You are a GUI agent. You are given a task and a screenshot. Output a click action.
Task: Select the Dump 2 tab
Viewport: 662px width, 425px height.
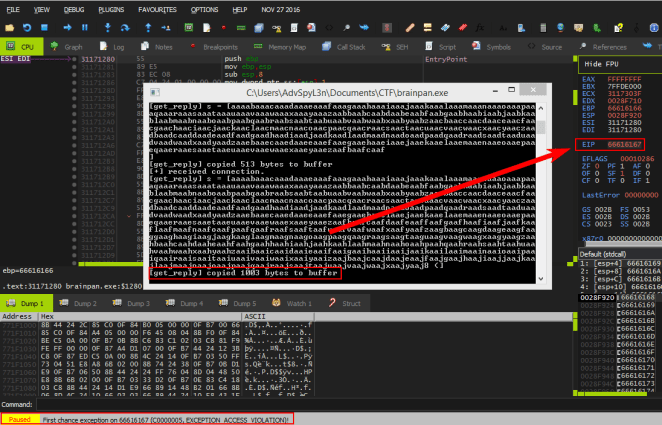pyautogui.click(x=79, y=303)
